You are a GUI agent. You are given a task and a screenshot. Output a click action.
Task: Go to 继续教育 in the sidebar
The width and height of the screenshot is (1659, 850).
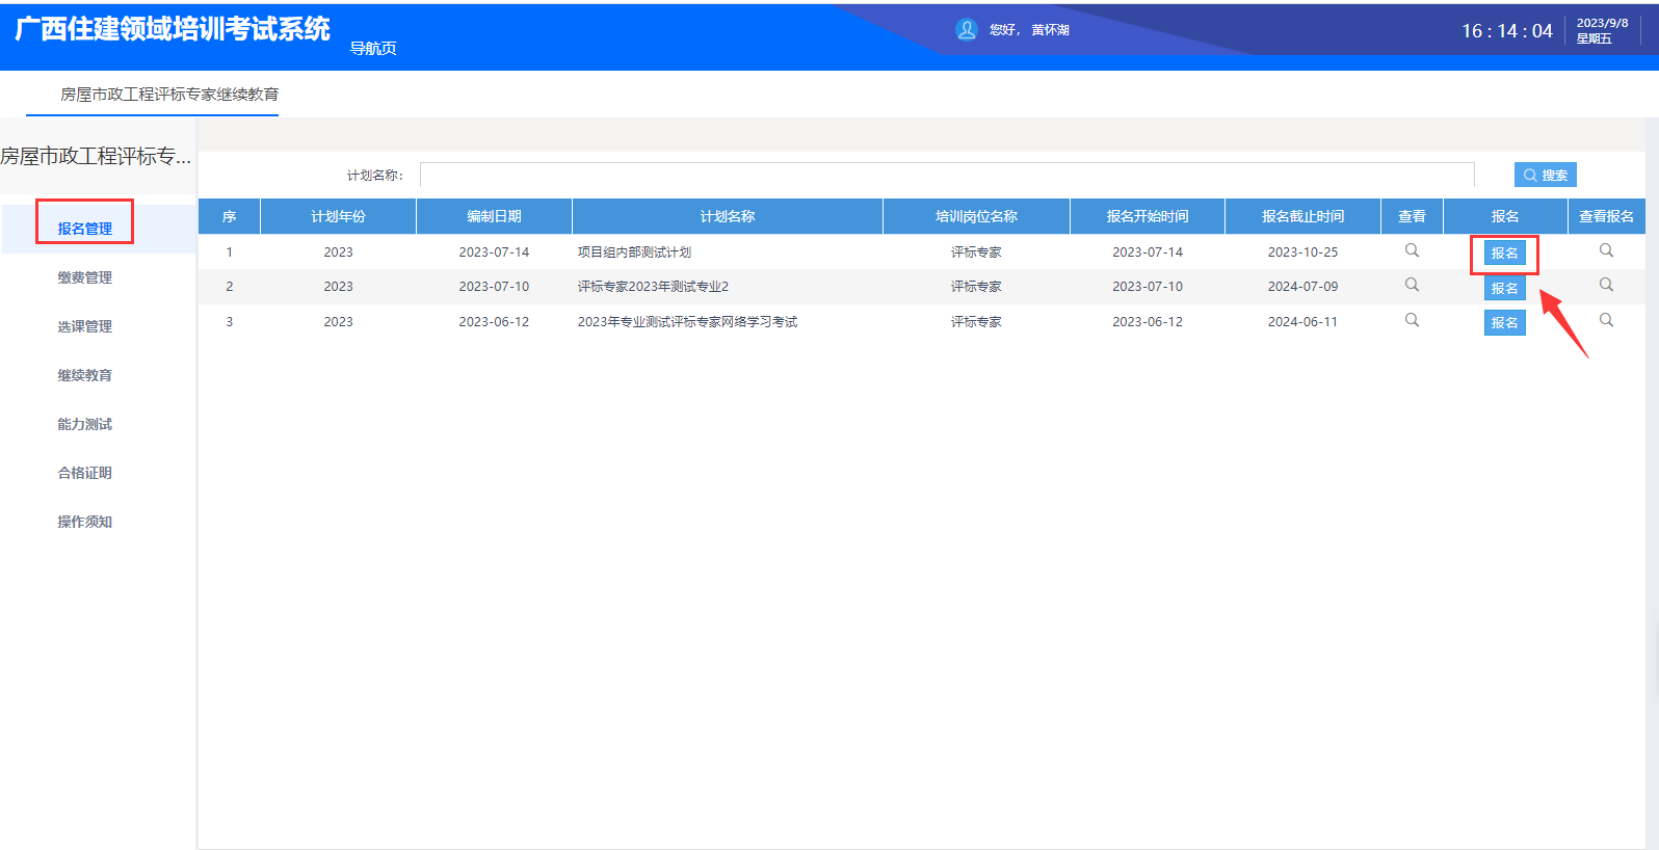pos(85,375)
